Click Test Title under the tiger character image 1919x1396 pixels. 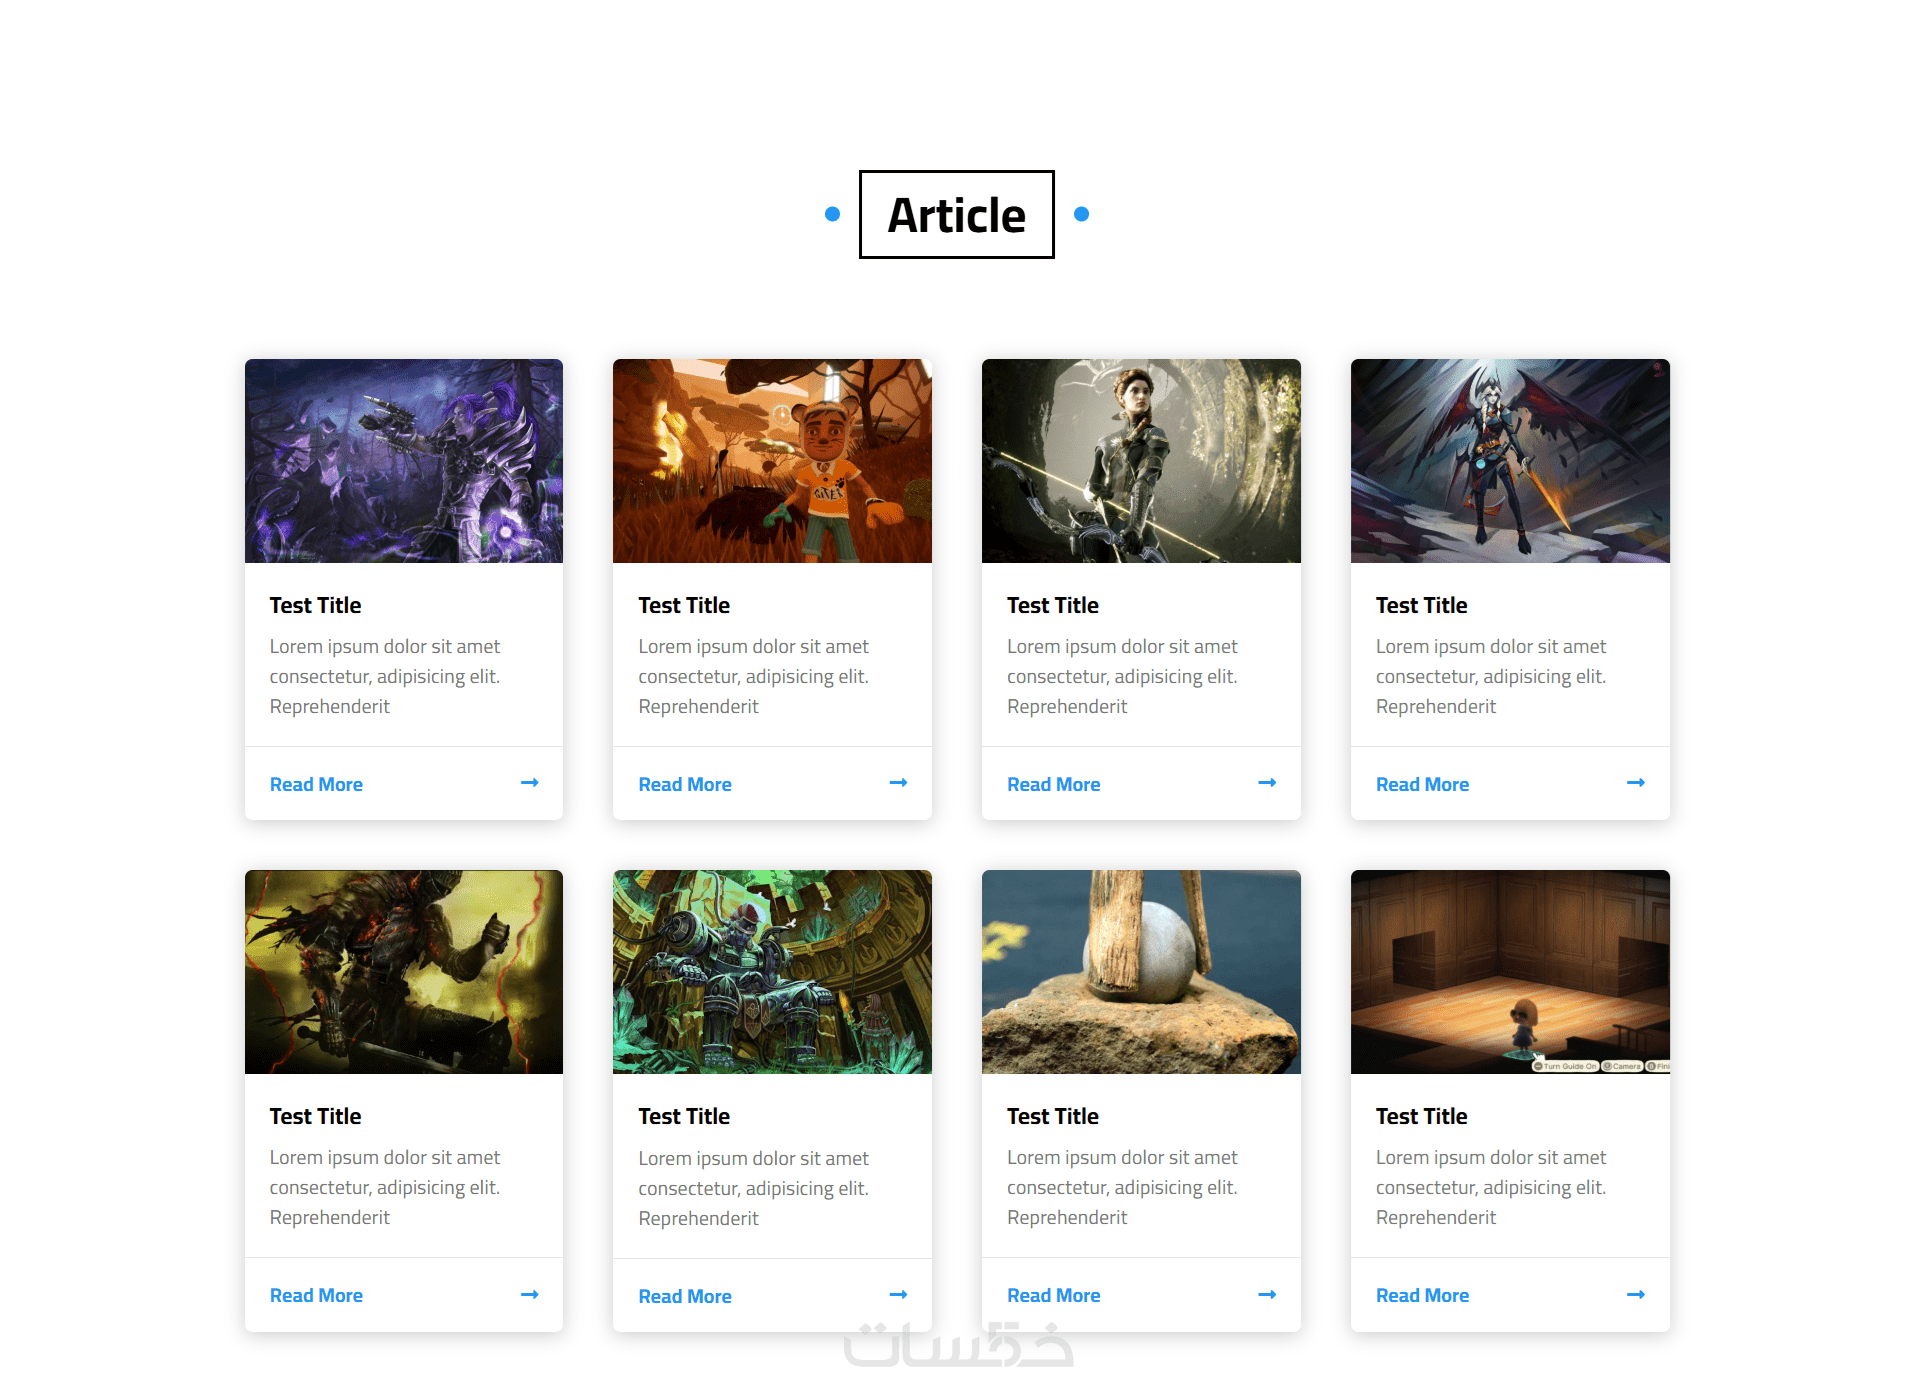[x=684, y=605]
